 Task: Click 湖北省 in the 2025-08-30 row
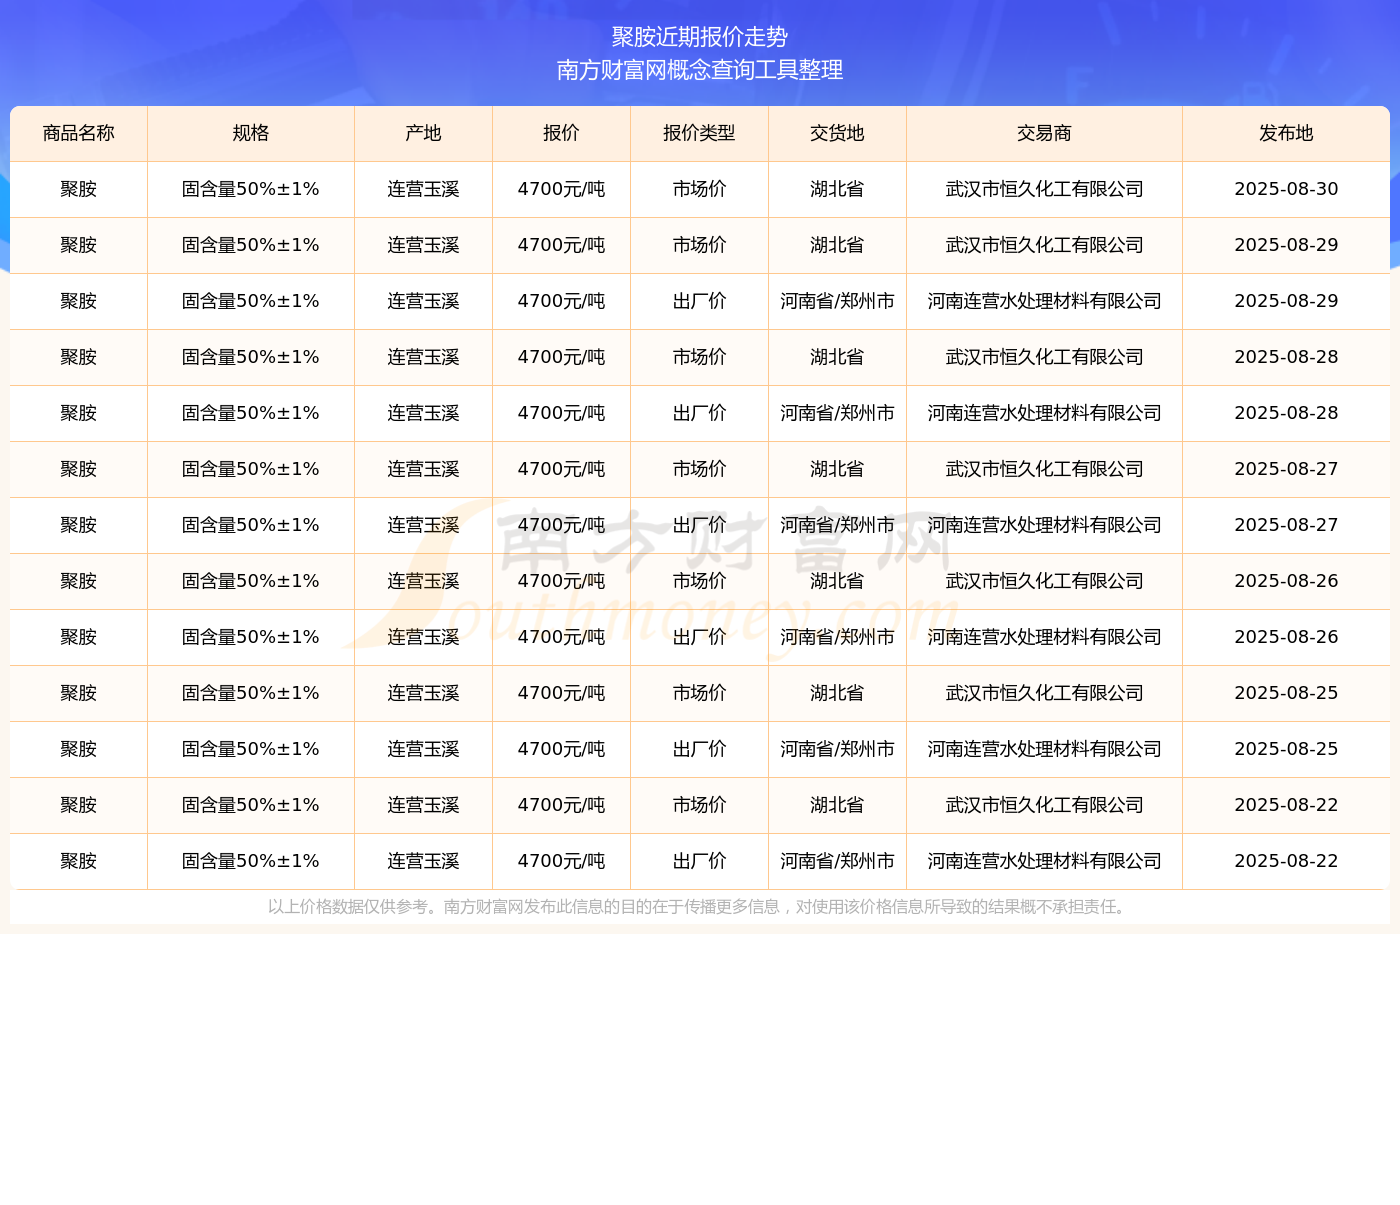click(x=837, y=189)
